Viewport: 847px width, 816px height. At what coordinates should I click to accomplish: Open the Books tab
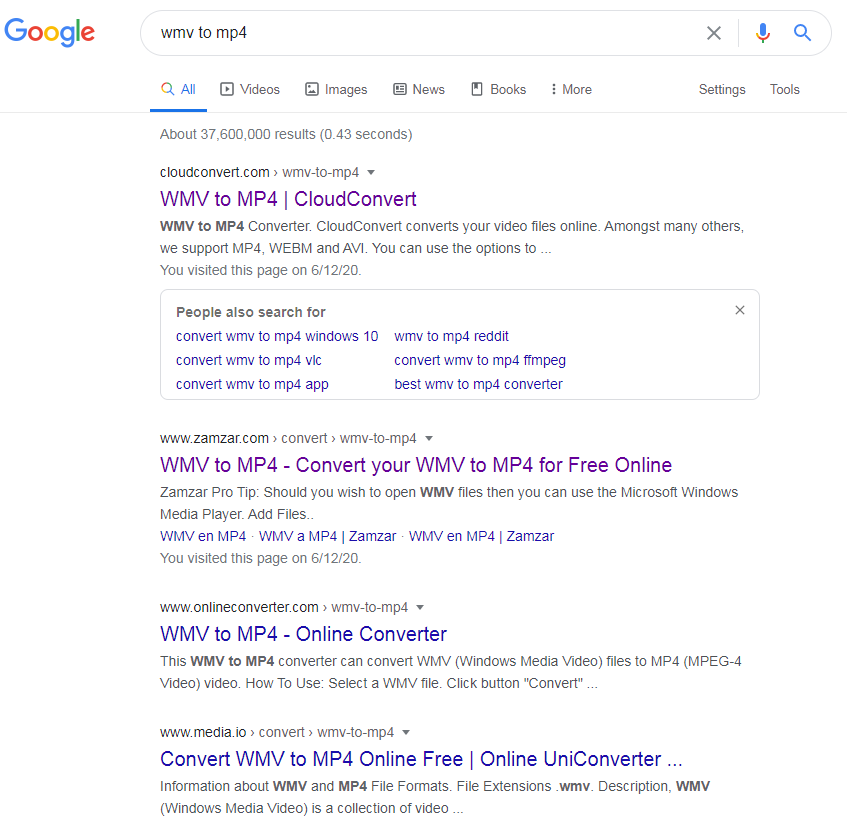[x=499, y=90]
